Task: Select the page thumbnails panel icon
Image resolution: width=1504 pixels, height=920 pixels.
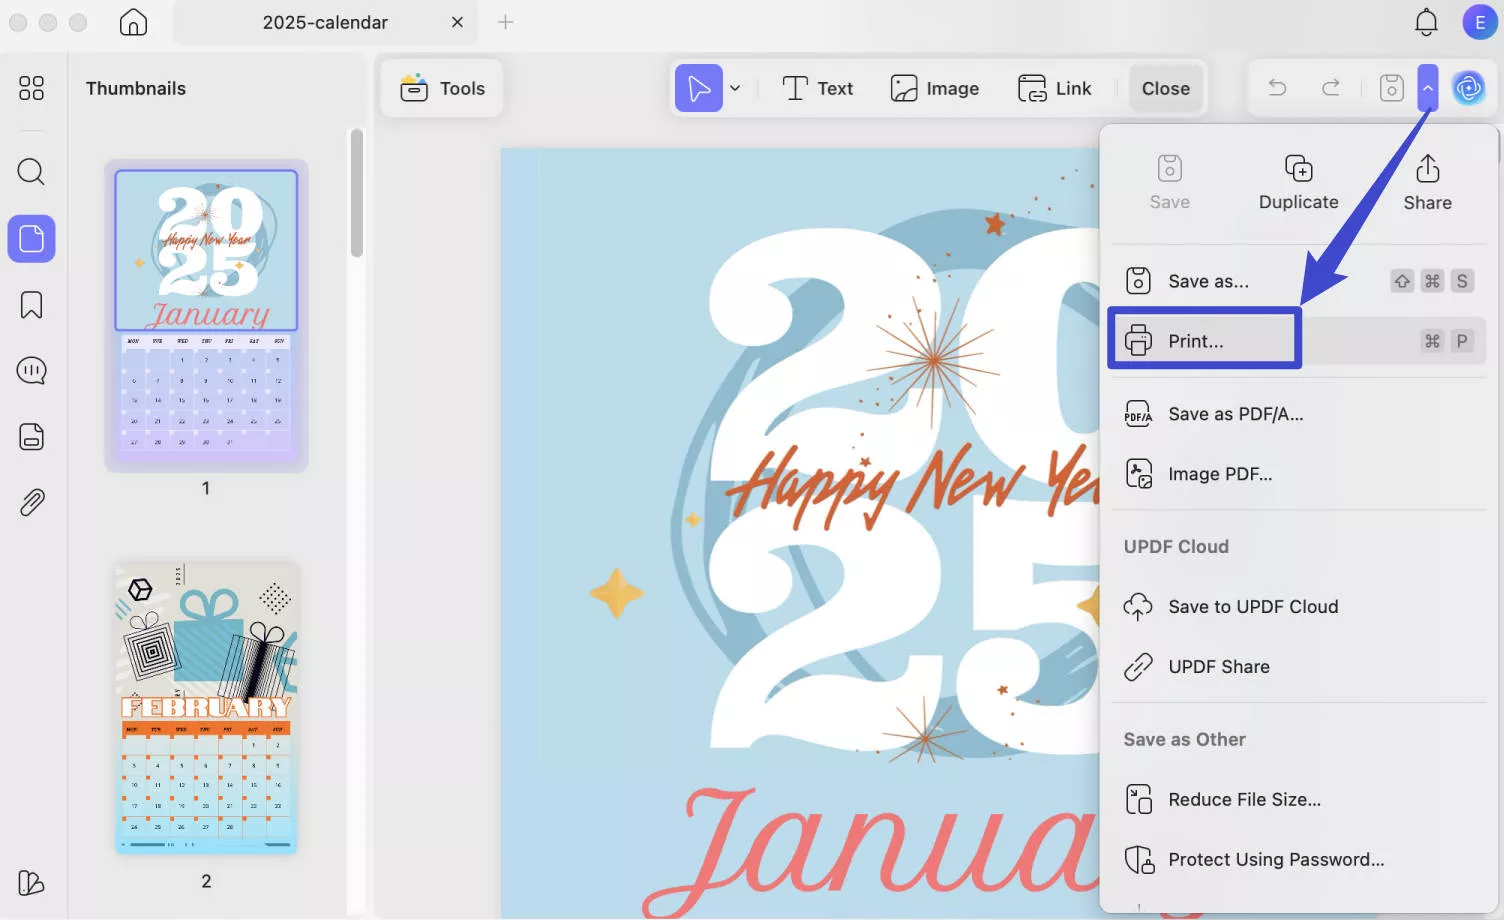Action: [31, 239]
